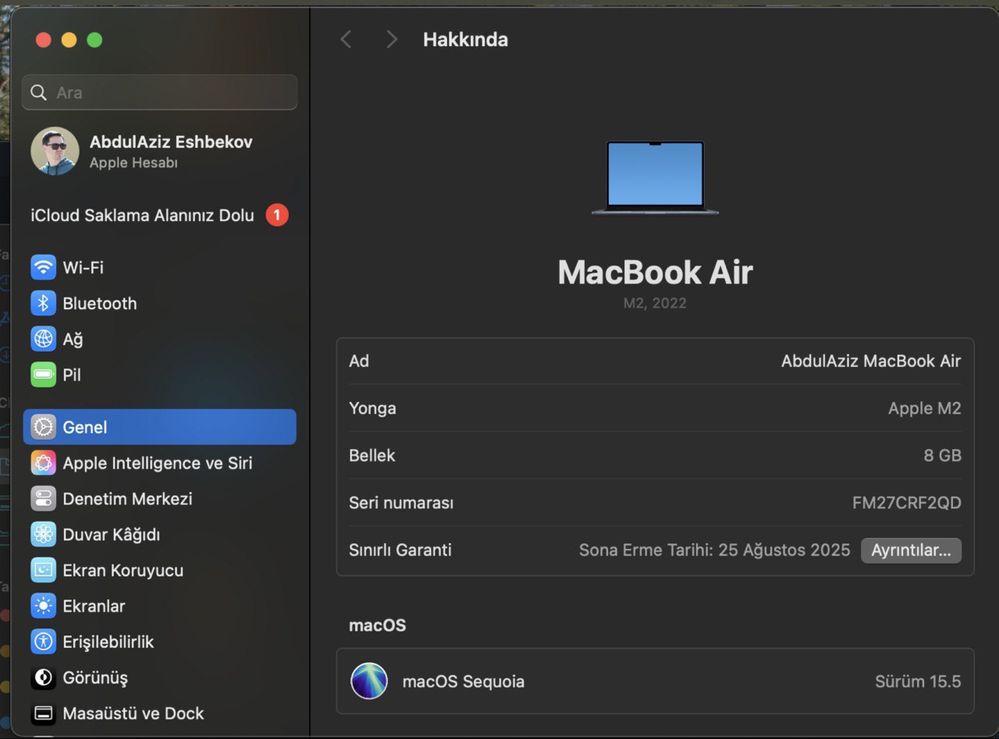The image size is (999, 739).
Task: Click the Bellek row label
Action: (371, 456)
